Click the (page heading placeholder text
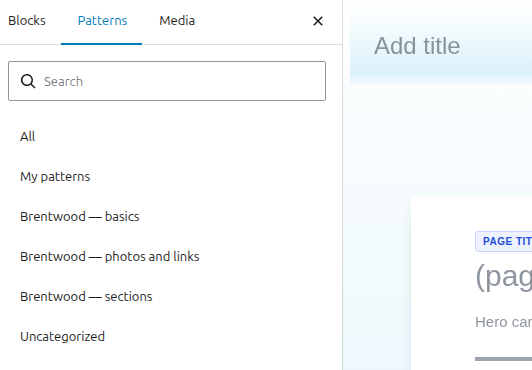This screenshot has height=370, width=532. coord(504,277)
